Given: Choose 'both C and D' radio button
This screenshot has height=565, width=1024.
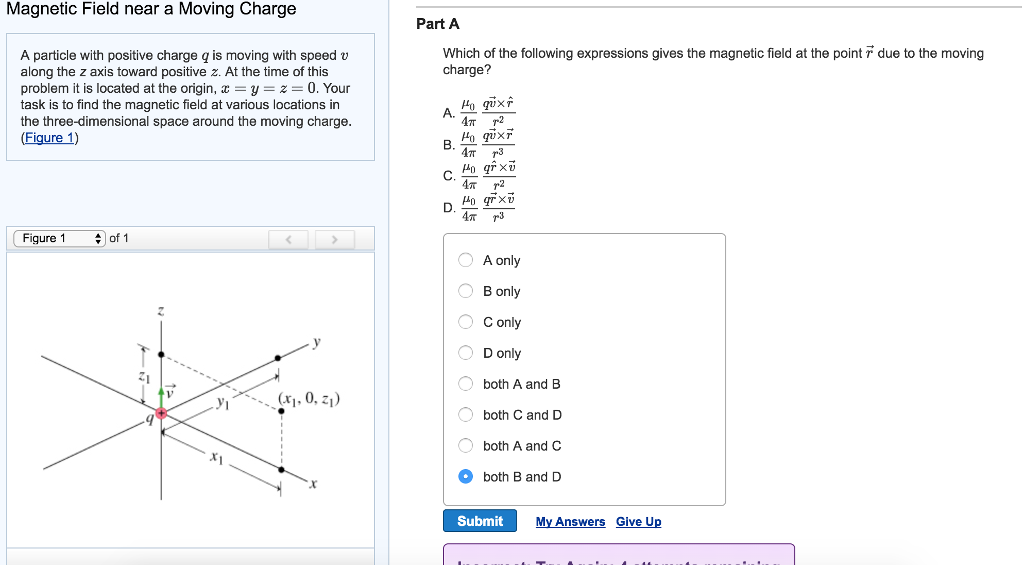Looking at the screenshot, I should pos(466,415).
